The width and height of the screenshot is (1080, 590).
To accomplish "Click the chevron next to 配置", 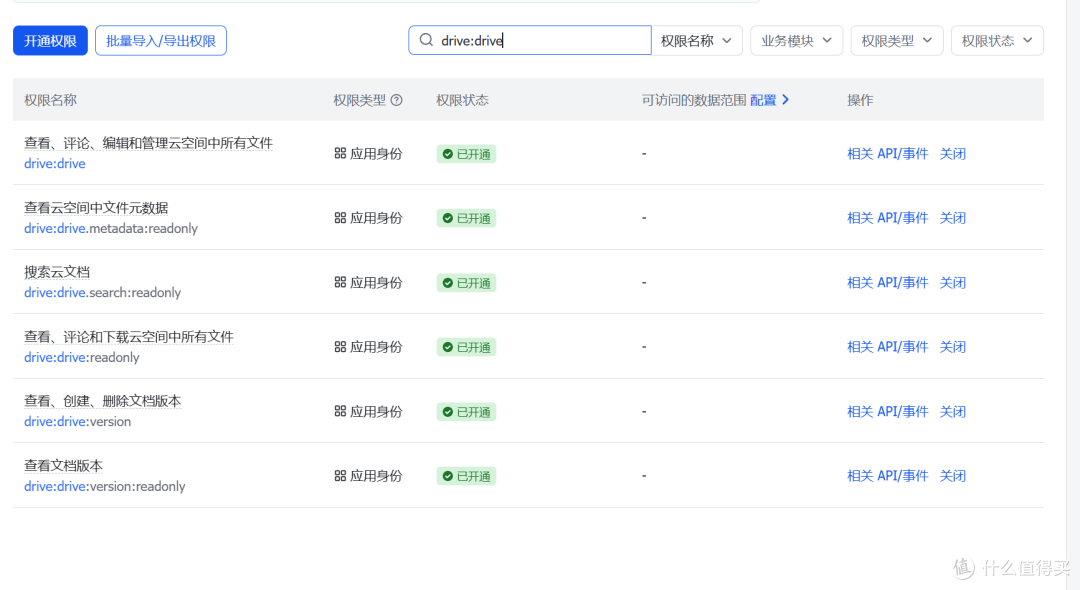I will point(786,100).
